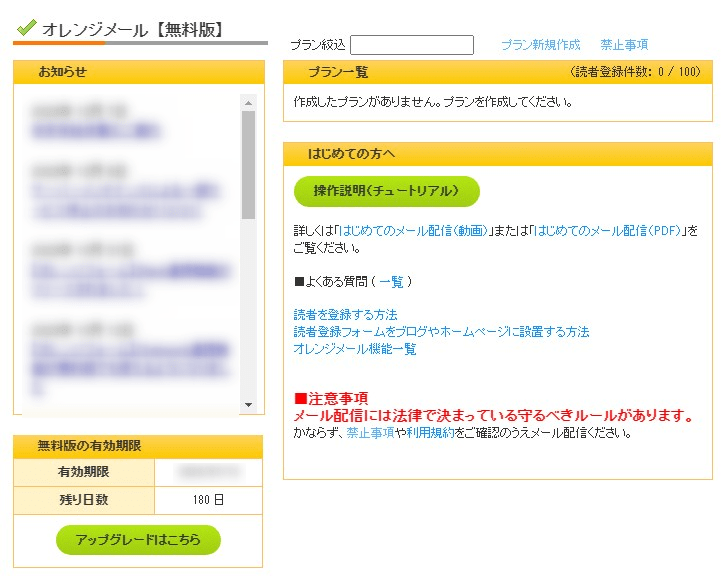Select the 作成したプランがありません message
Screen dimensions: 725x576
433,101
